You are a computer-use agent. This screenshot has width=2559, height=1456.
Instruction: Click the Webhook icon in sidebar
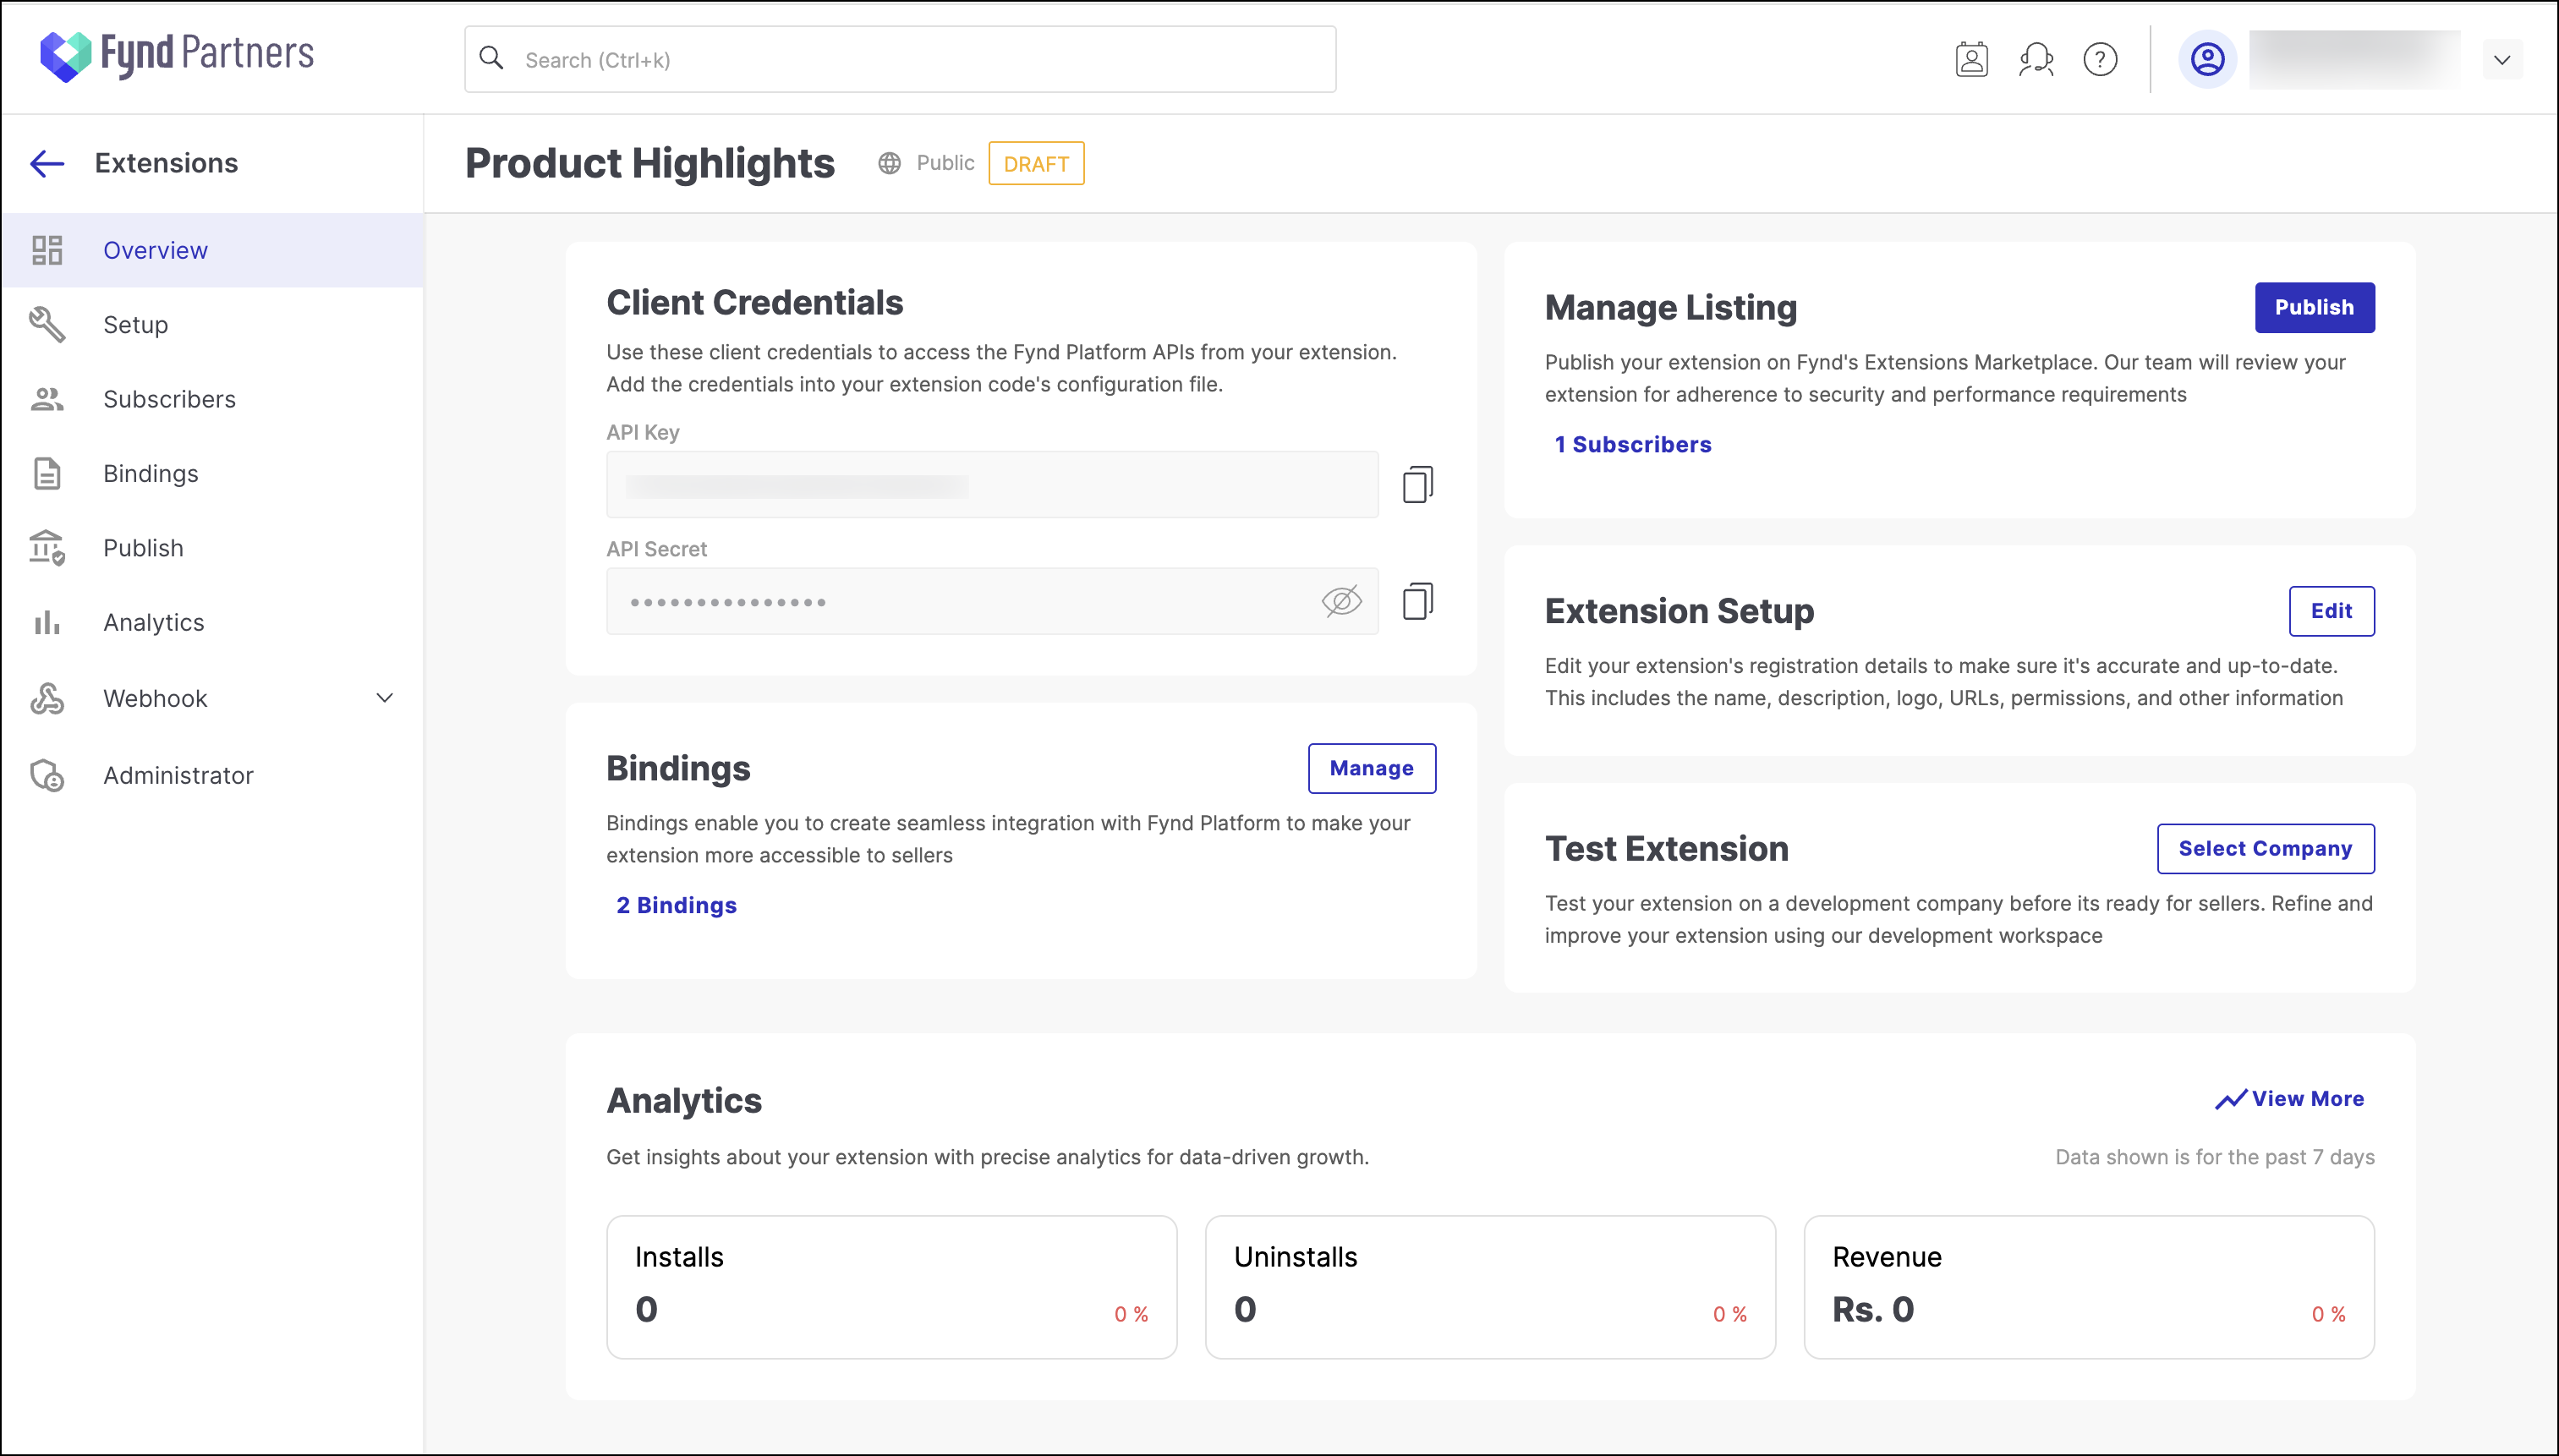point(47,698)
